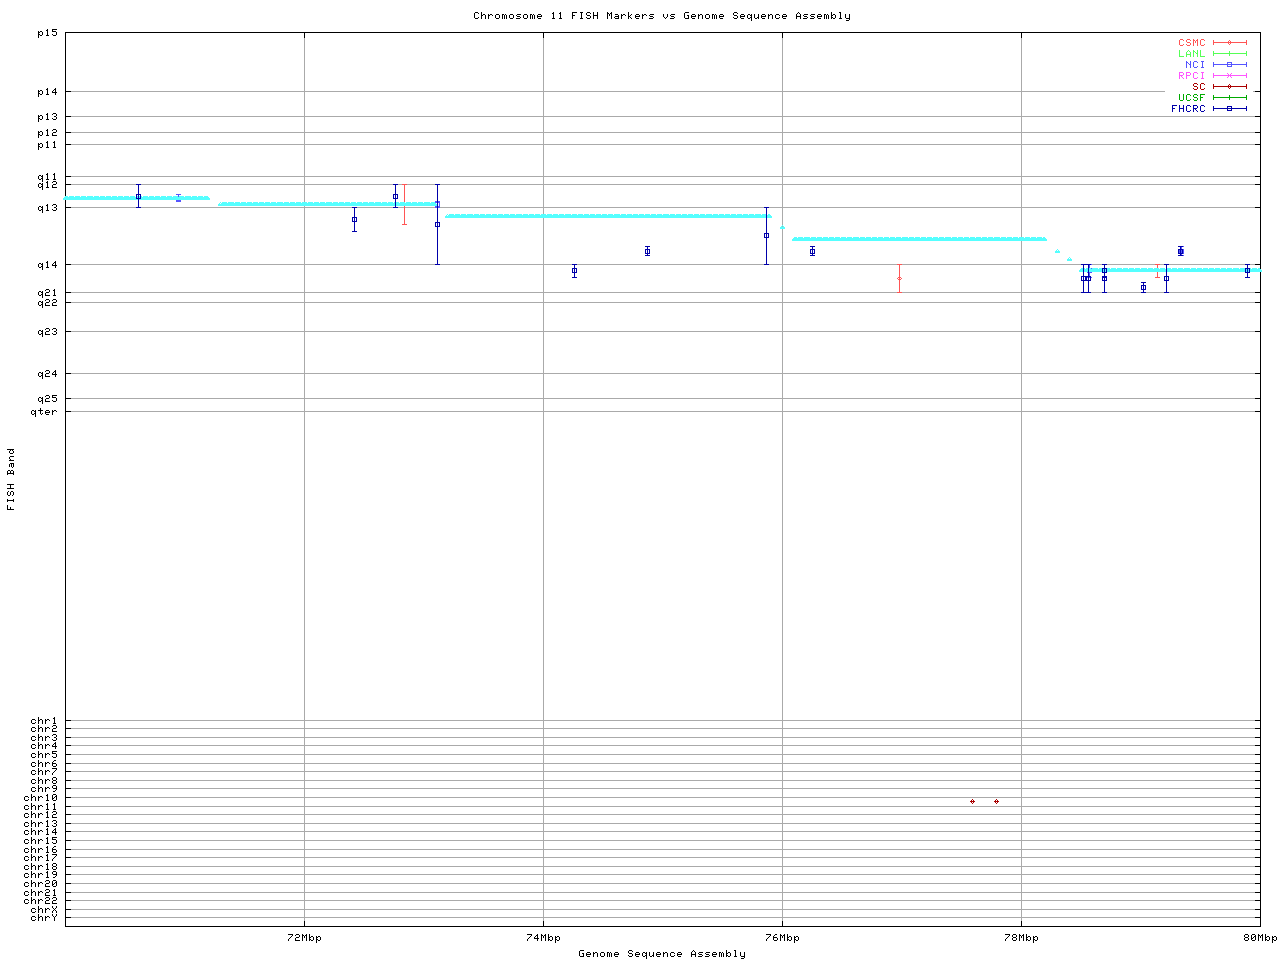This screenshot has width=1280, height=960.
Task: Click the red line sample in CSMC legend
Action: [x=1230, y=43]
